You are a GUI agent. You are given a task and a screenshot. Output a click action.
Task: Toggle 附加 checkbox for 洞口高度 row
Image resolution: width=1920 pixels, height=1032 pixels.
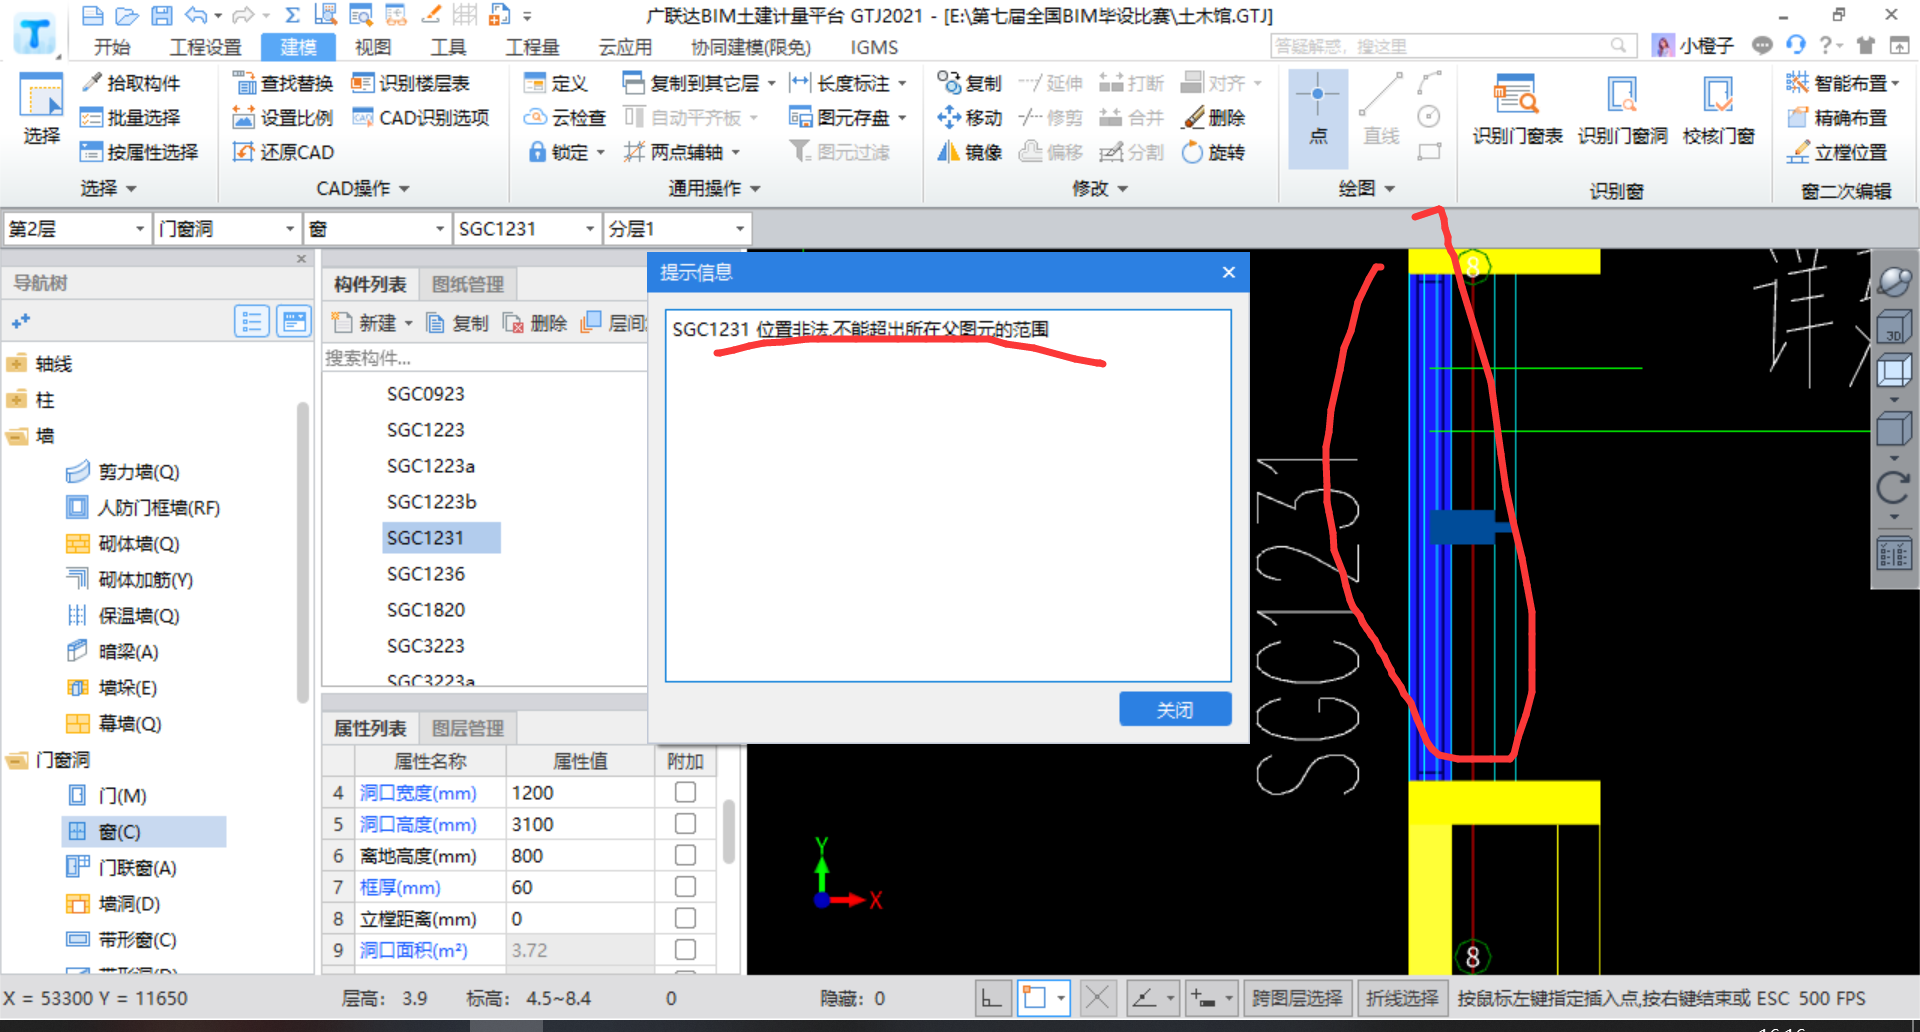[685, 824]
